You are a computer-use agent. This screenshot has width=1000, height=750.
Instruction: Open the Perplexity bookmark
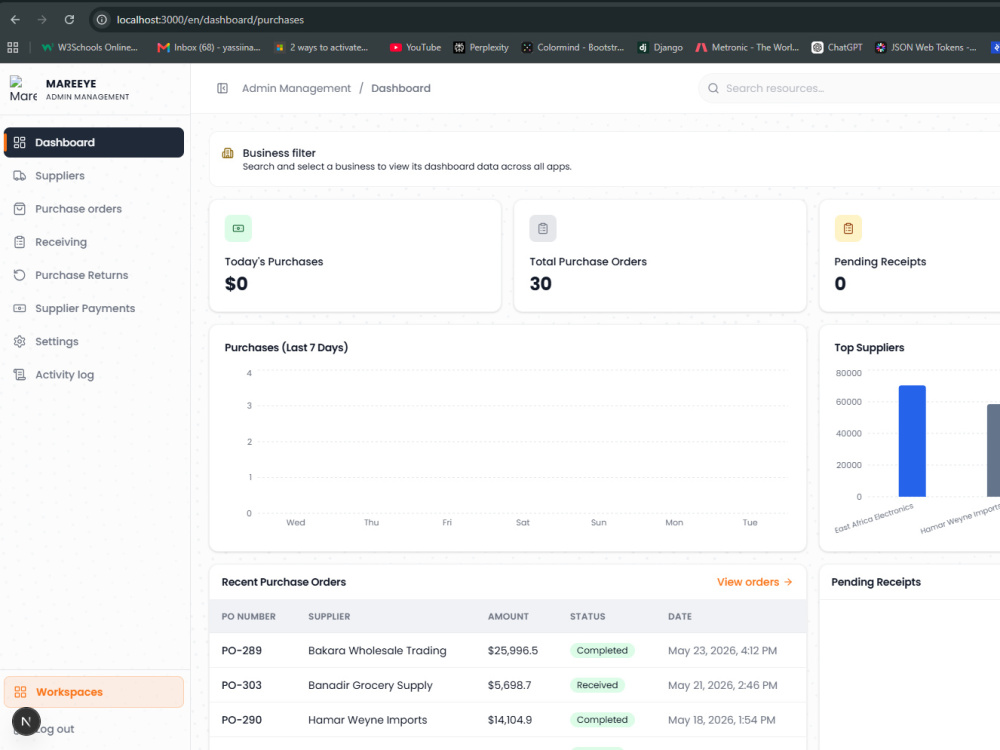click(x=481, y=47)
